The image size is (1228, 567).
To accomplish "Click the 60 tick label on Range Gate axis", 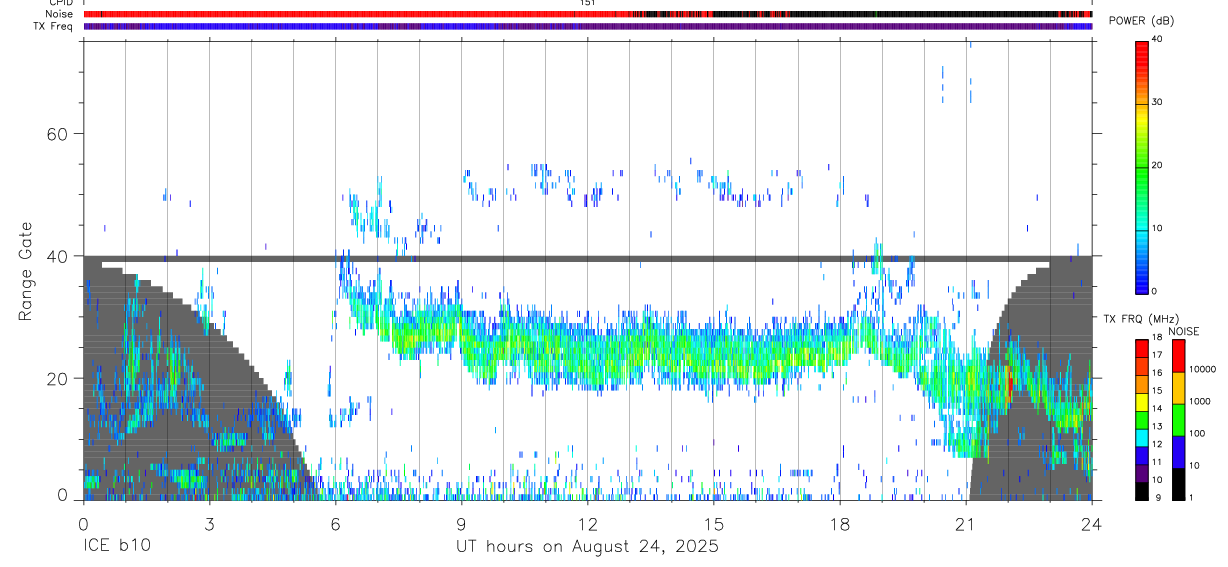I will [x=58, y=134].
